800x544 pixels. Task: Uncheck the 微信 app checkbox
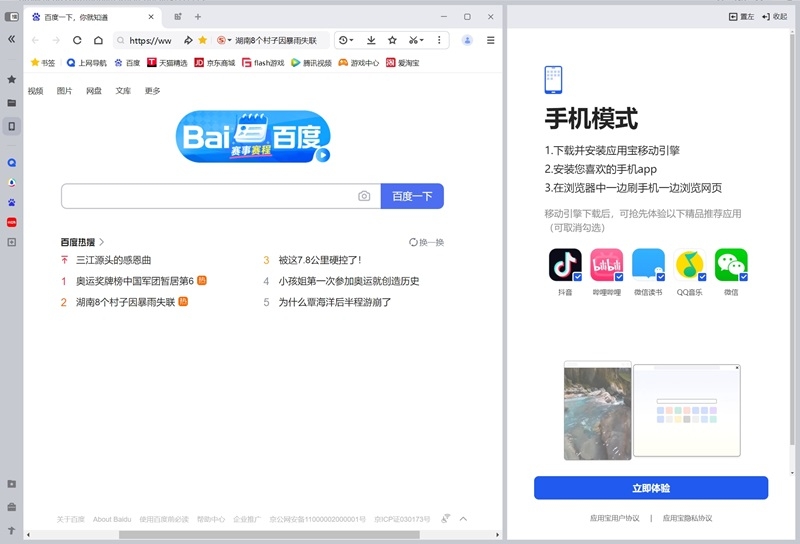[743, 277]
